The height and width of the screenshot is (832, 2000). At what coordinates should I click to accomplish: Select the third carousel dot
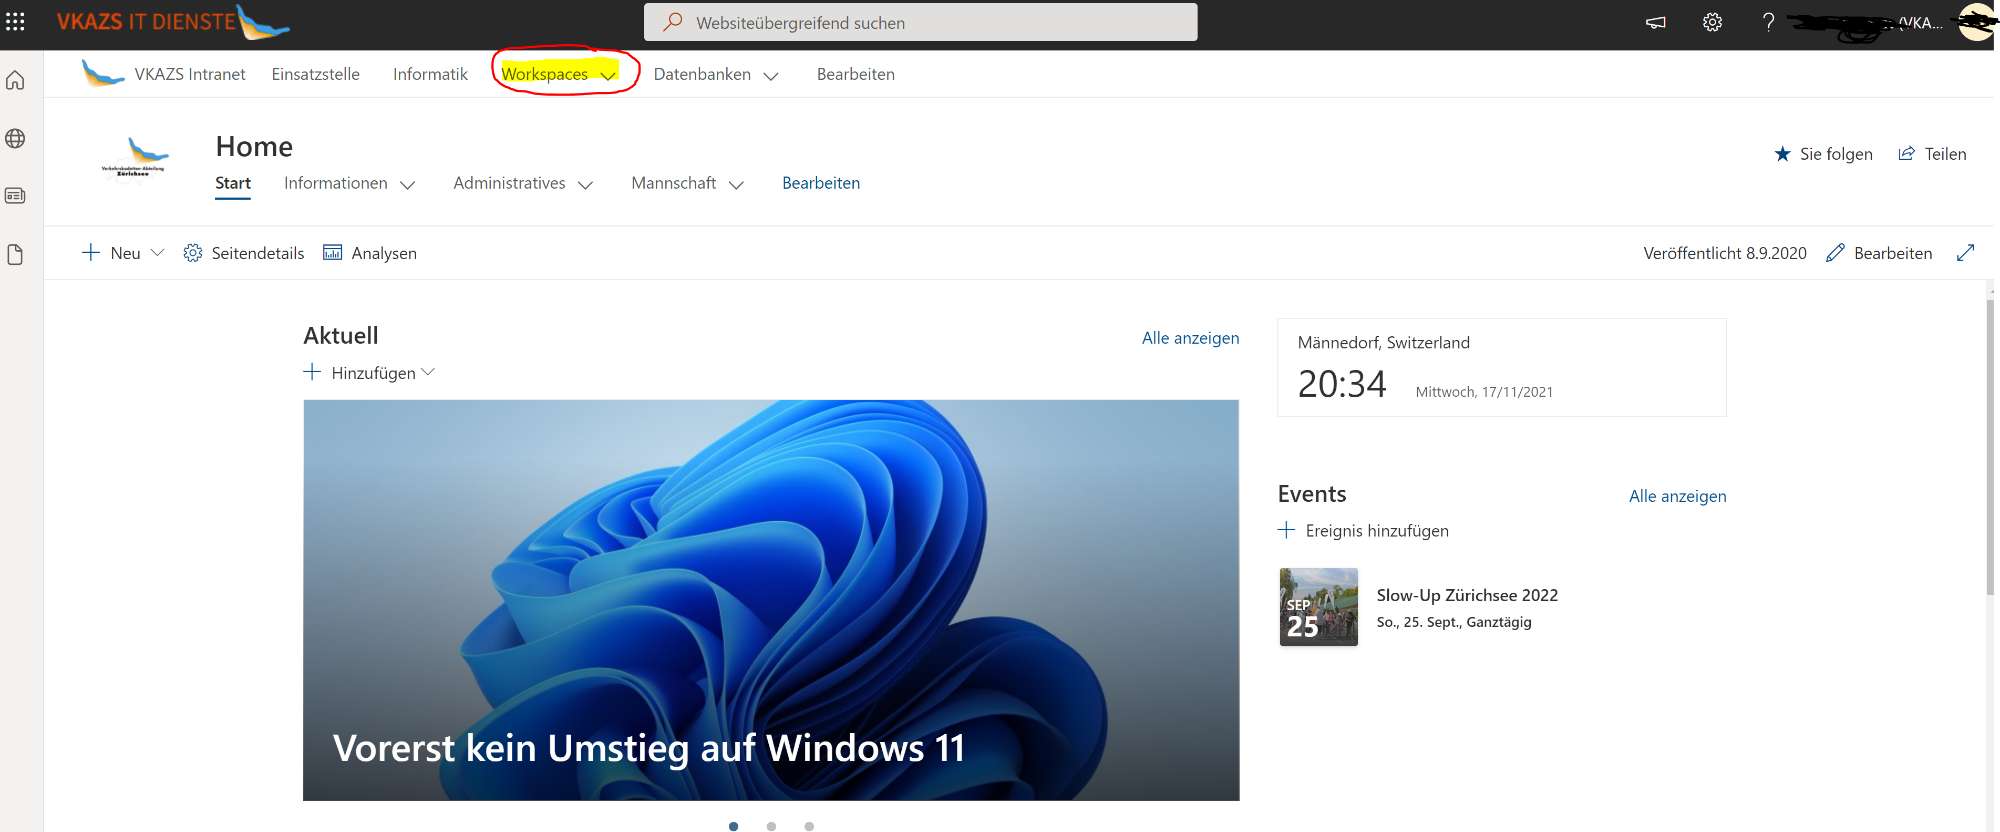pos(809,826)
